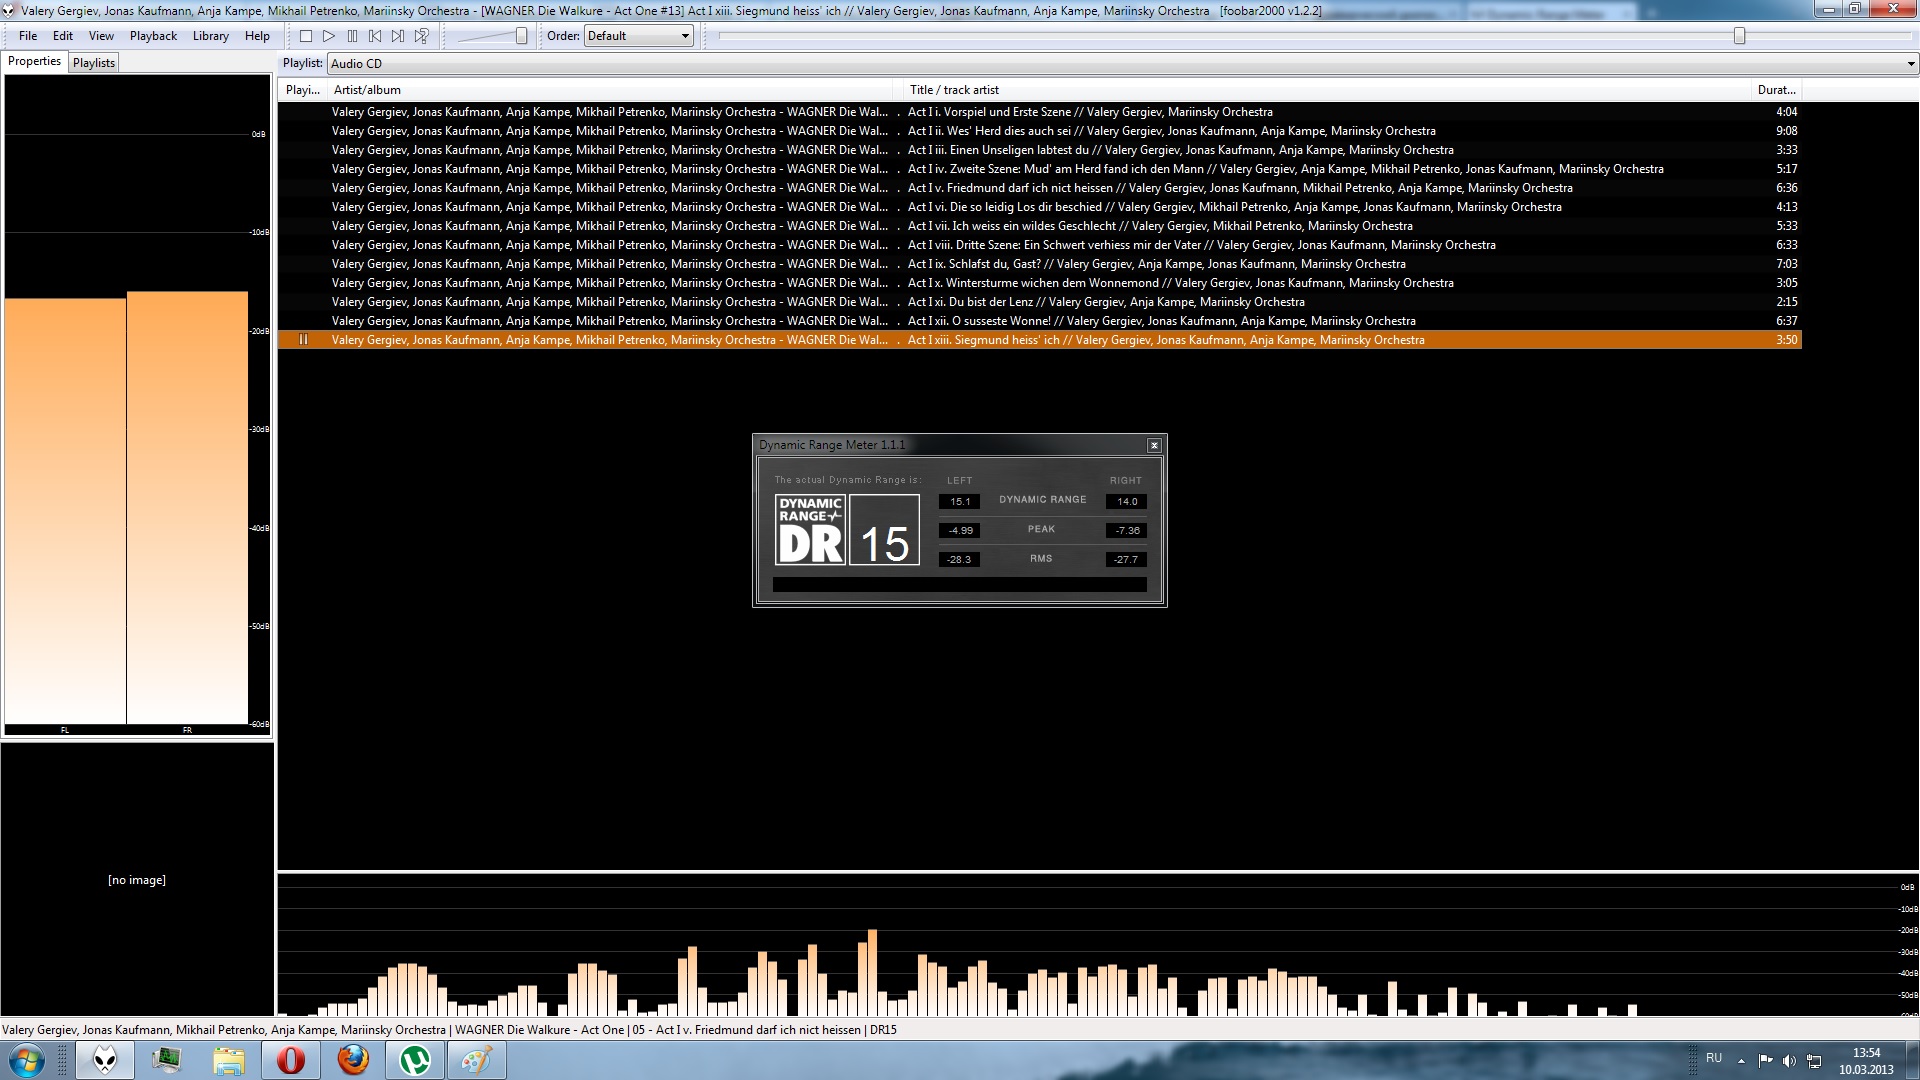Click the right RMS value -27.7
Screen dimensions: 1920x1080
(1127, 560)
